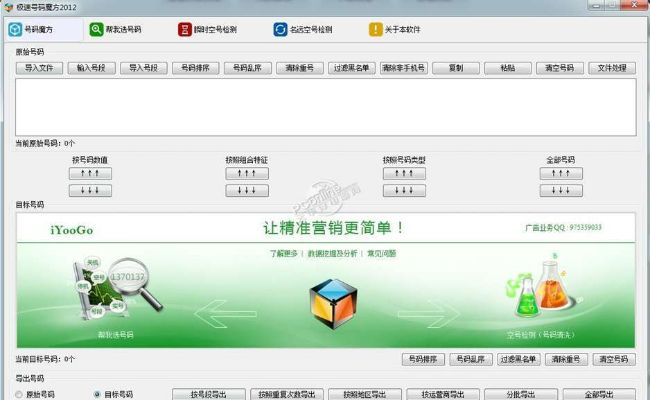Click 过滤黑名单 below the target numbers banner
The image size is (650, 400).
pyautogui.click(x=519, y=359)
